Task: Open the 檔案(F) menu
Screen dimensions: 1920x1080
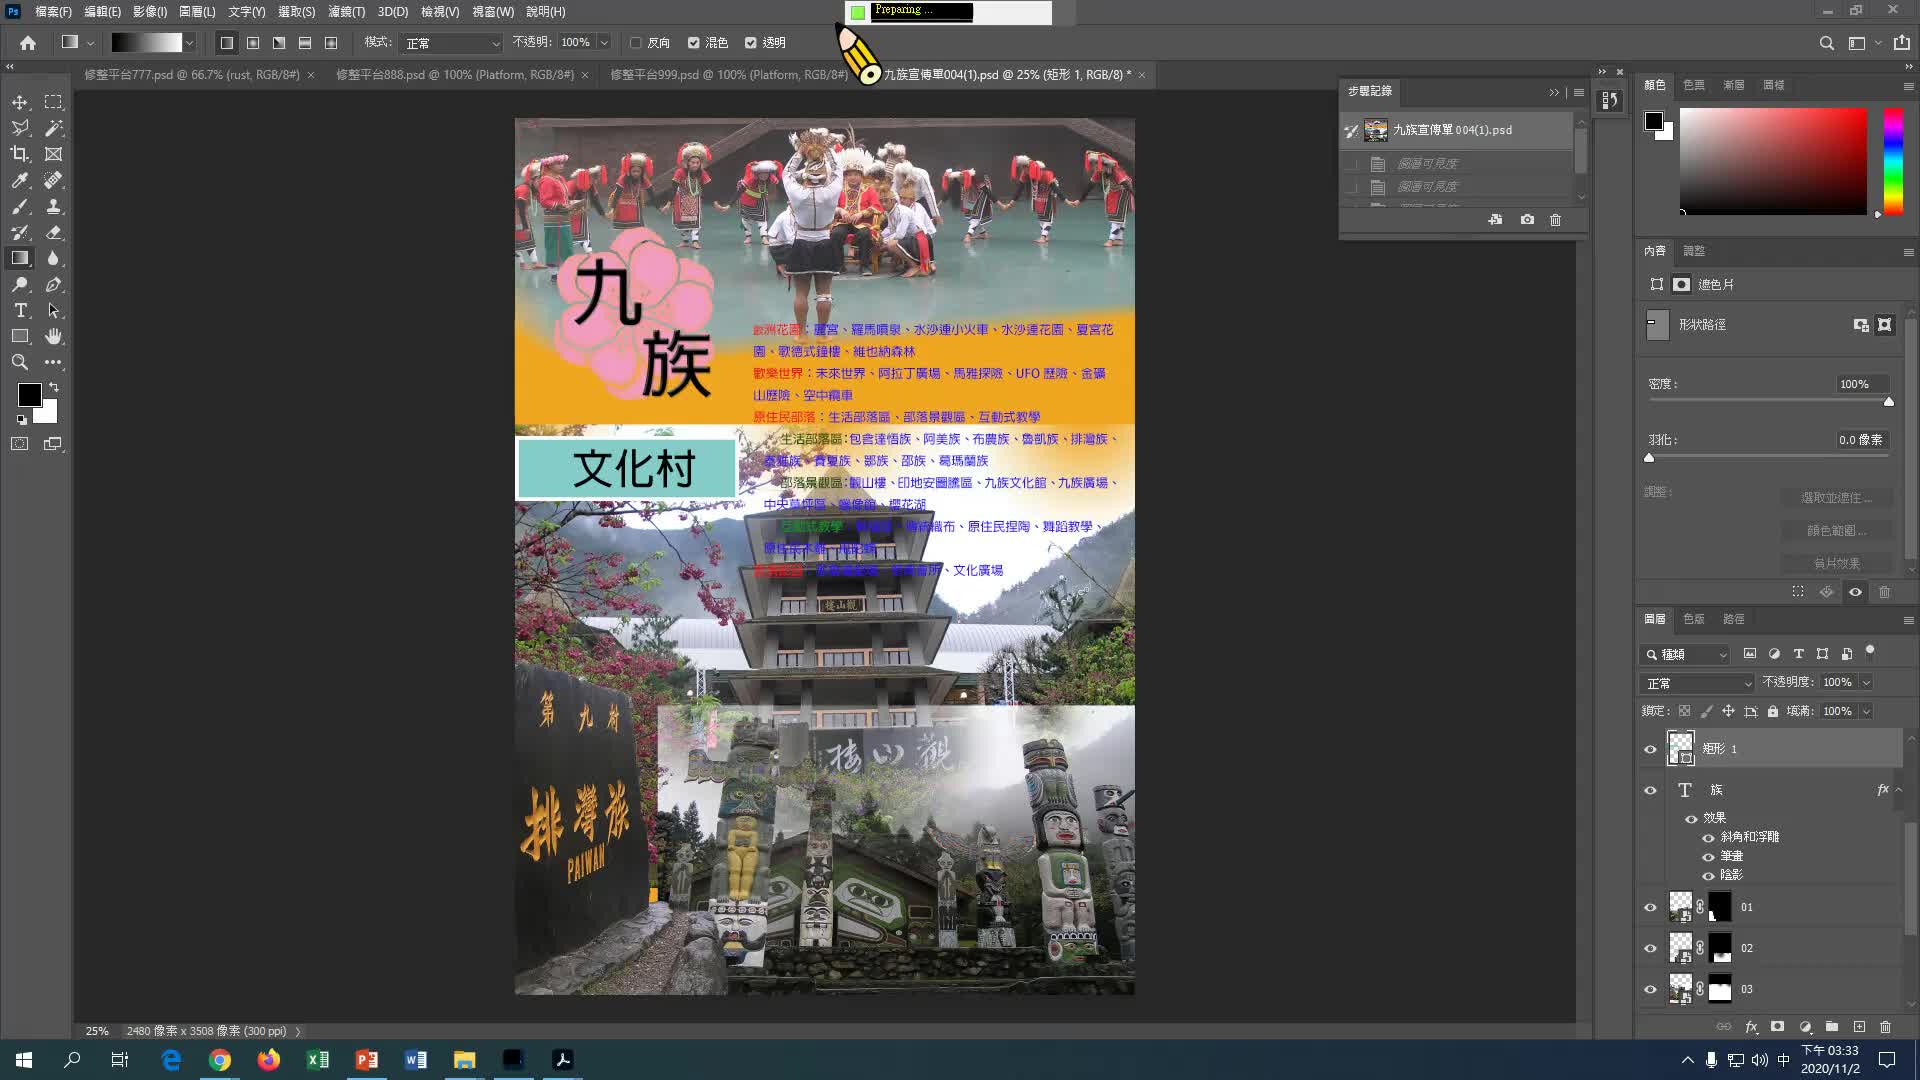Action: pos(53,12)
